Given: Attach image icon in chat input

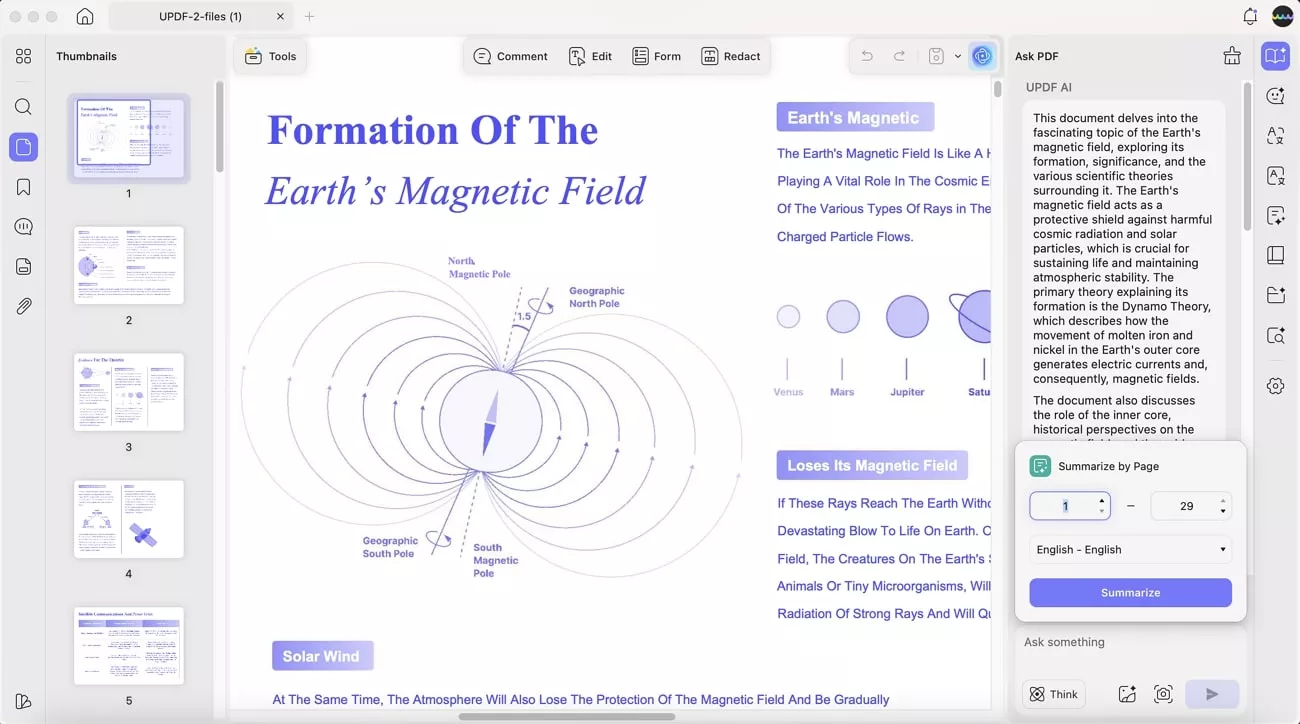Looking at the screenshot, I should (x=1127, y=694).
